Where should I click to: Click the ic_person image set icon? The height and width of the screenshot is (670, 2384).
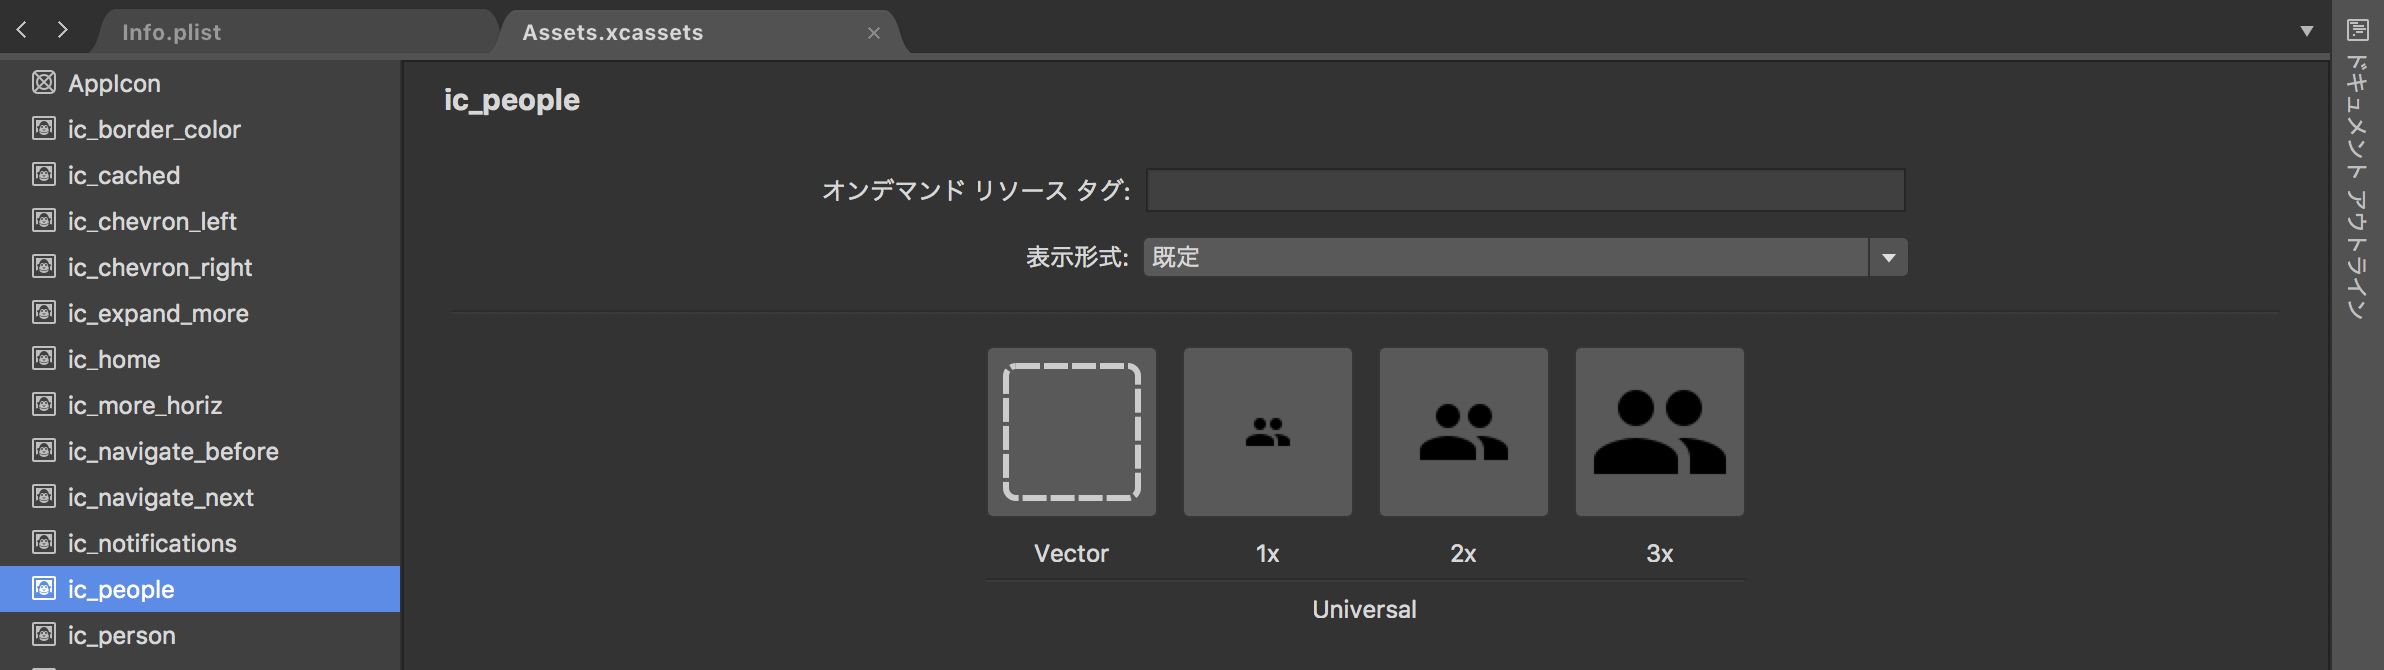point(44,634)
